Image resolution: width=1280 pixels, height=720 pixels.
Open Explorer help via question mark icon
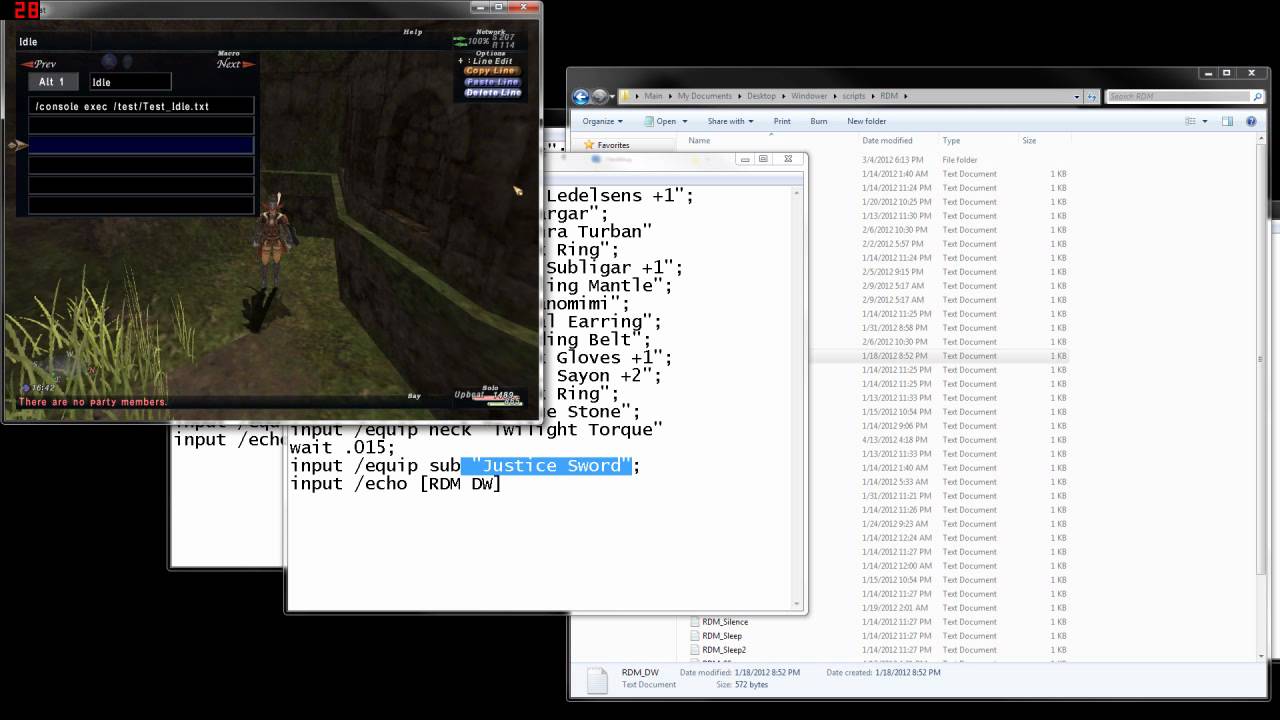click(1252, 121)
